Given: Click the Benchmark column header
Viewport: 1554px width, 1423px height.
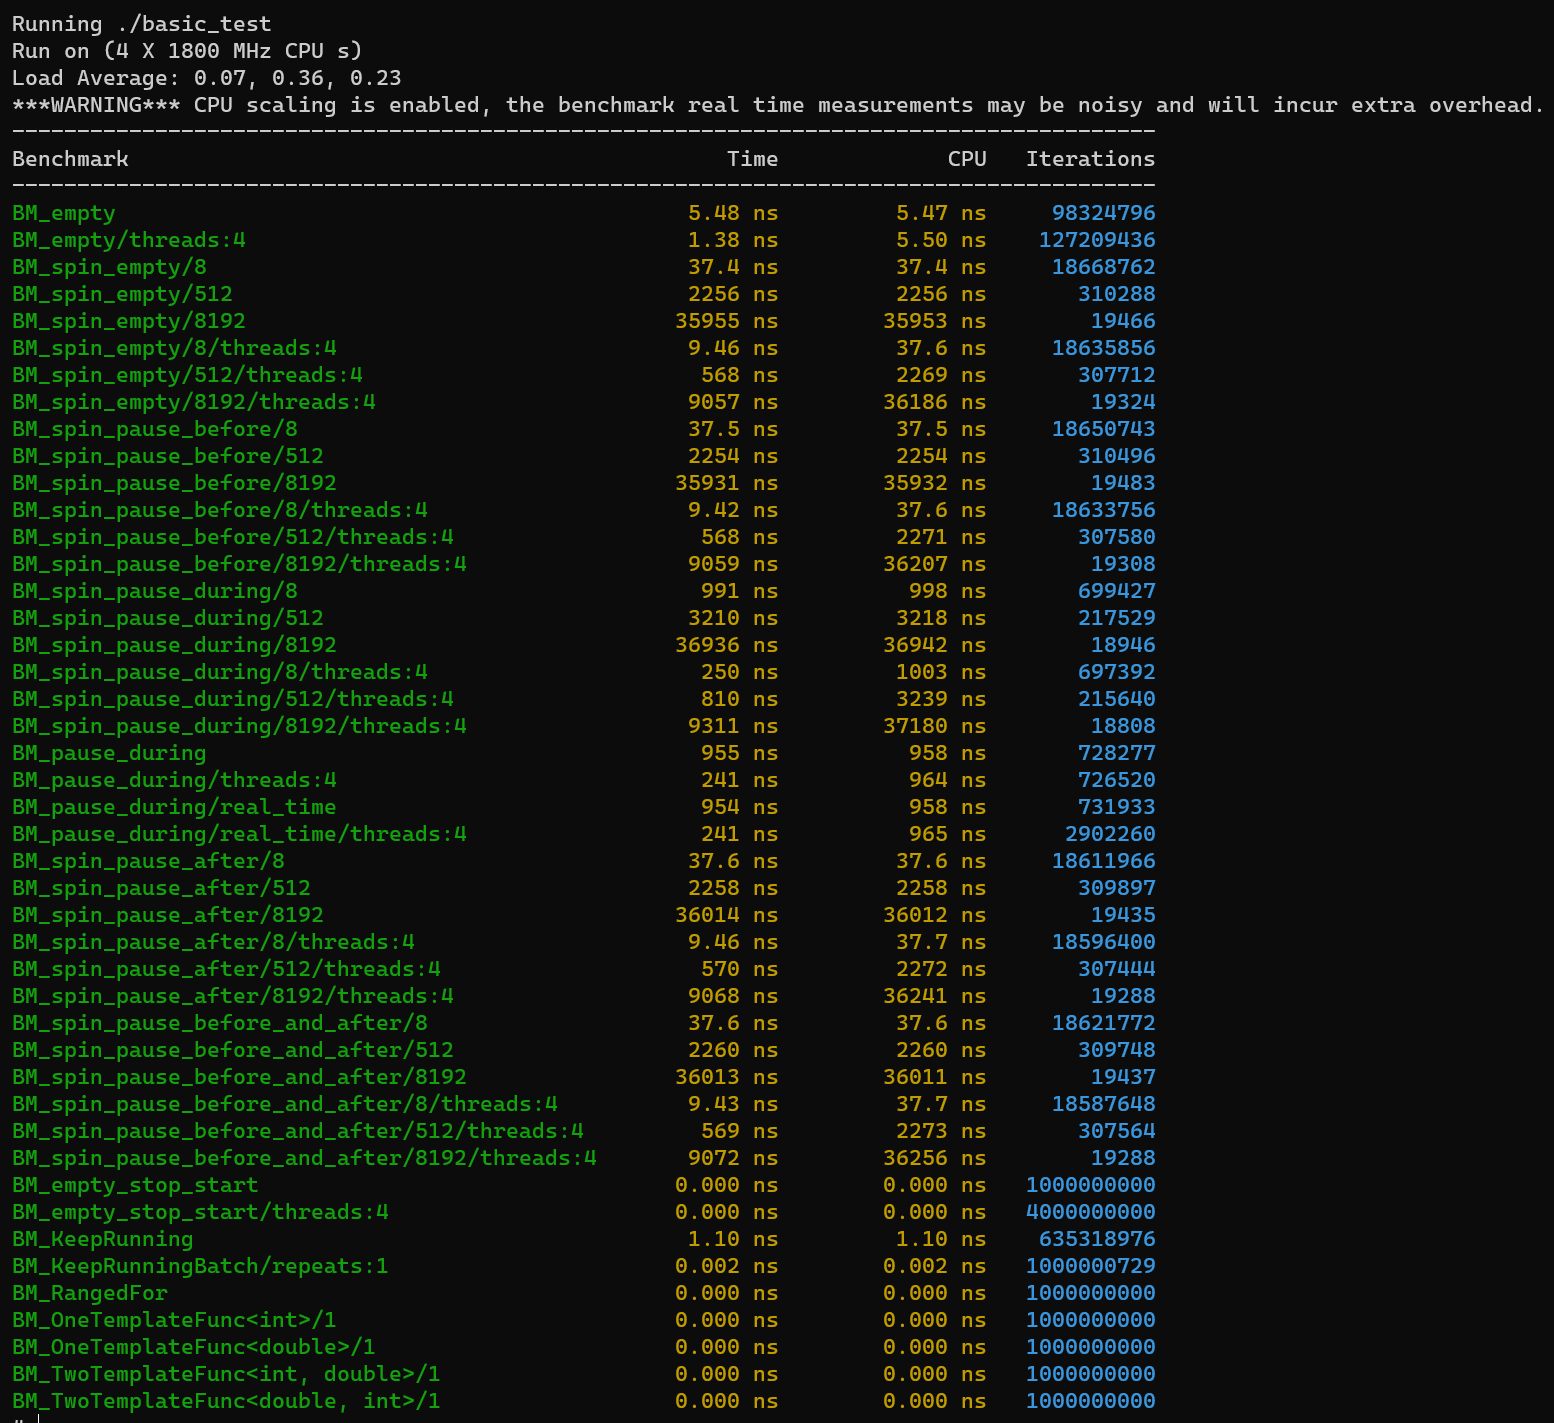Looking at the screenshot, I should click(x=70, y=159).
